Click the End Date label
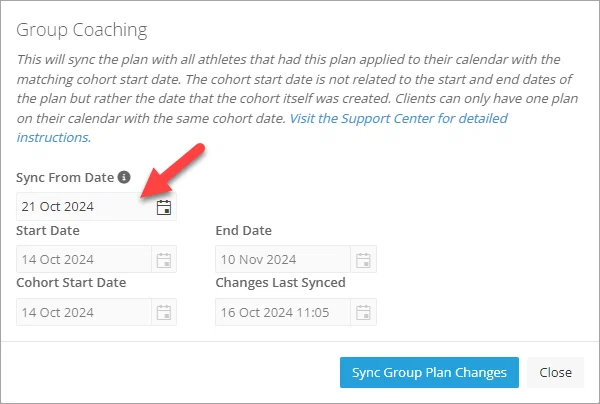600x404 pixels. 243,230
